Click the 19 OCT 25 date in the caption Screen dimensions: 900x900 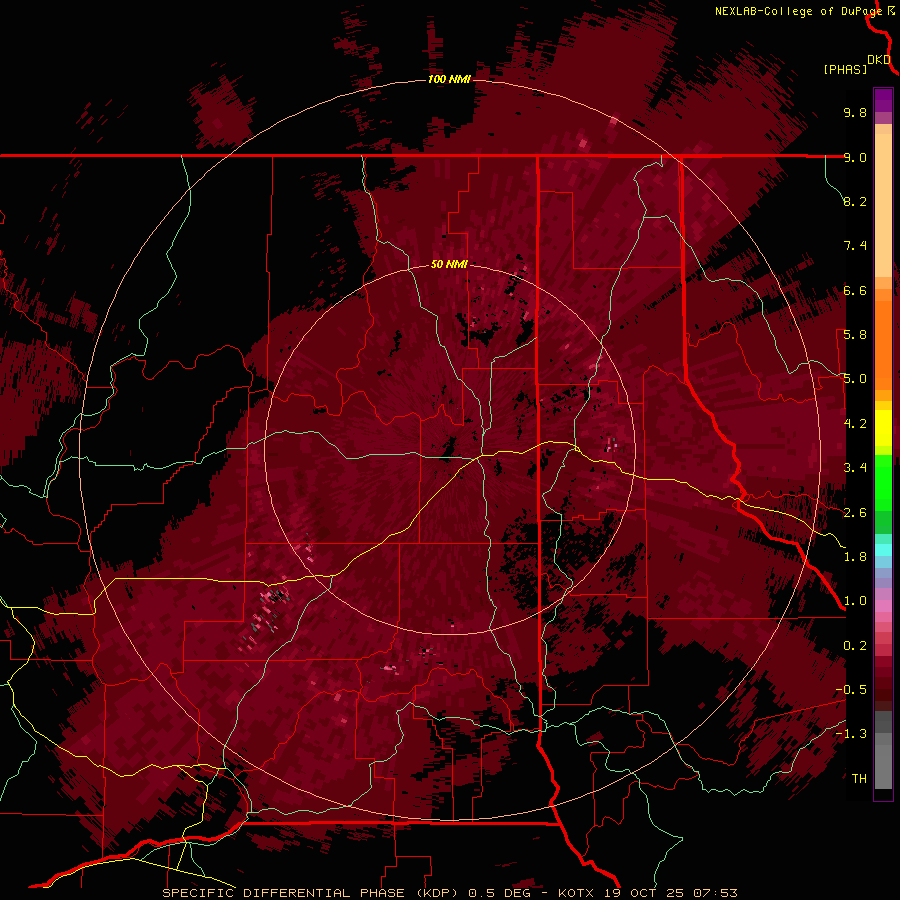click(x=644, y=893)
